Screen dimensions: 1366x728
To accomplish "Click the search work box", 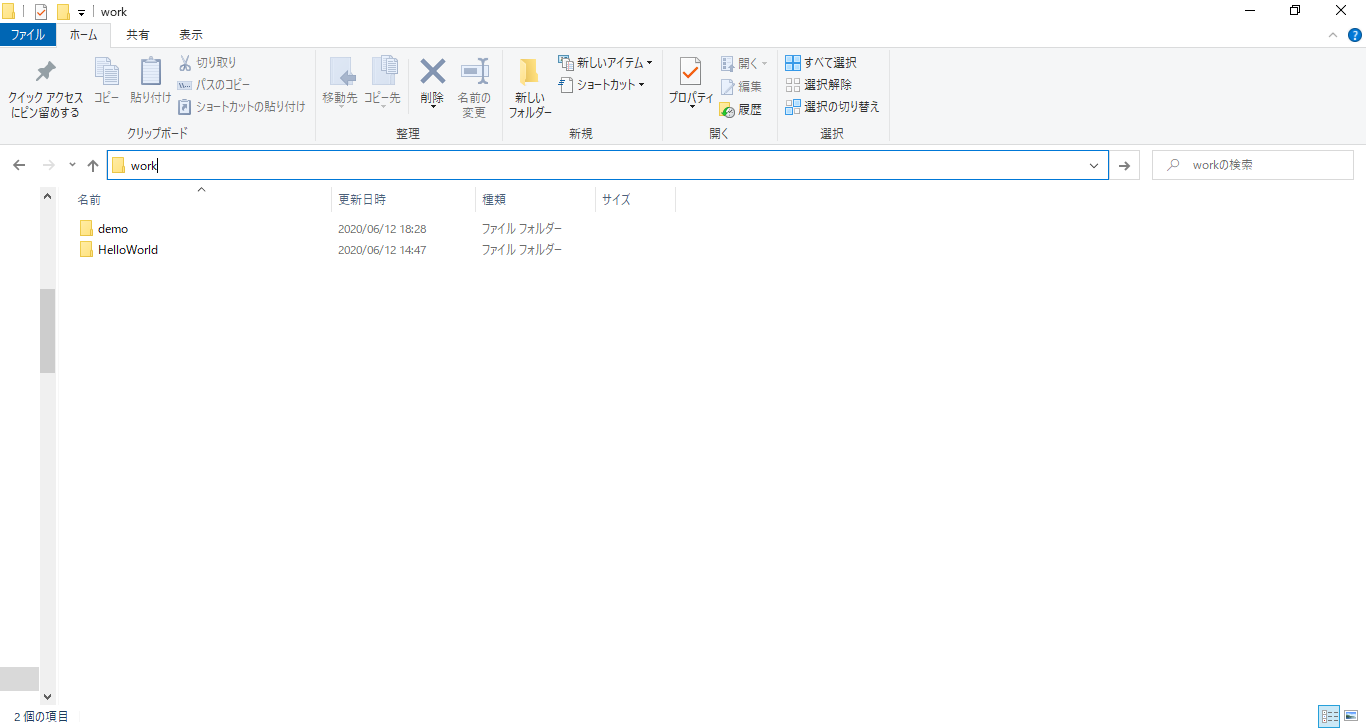I will [1253, 166].
